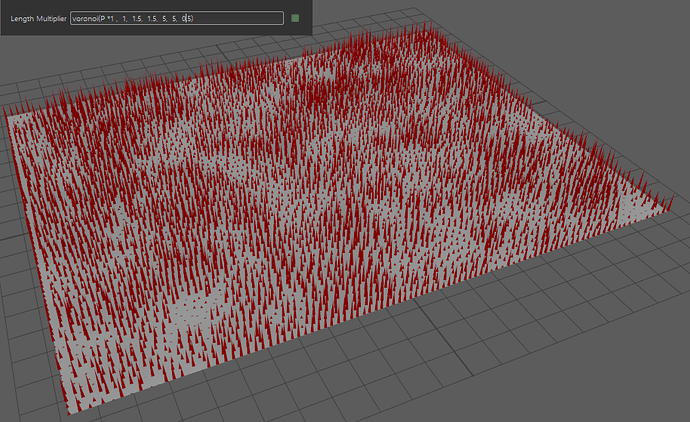Click the P variable in the expression

(104, 18)
